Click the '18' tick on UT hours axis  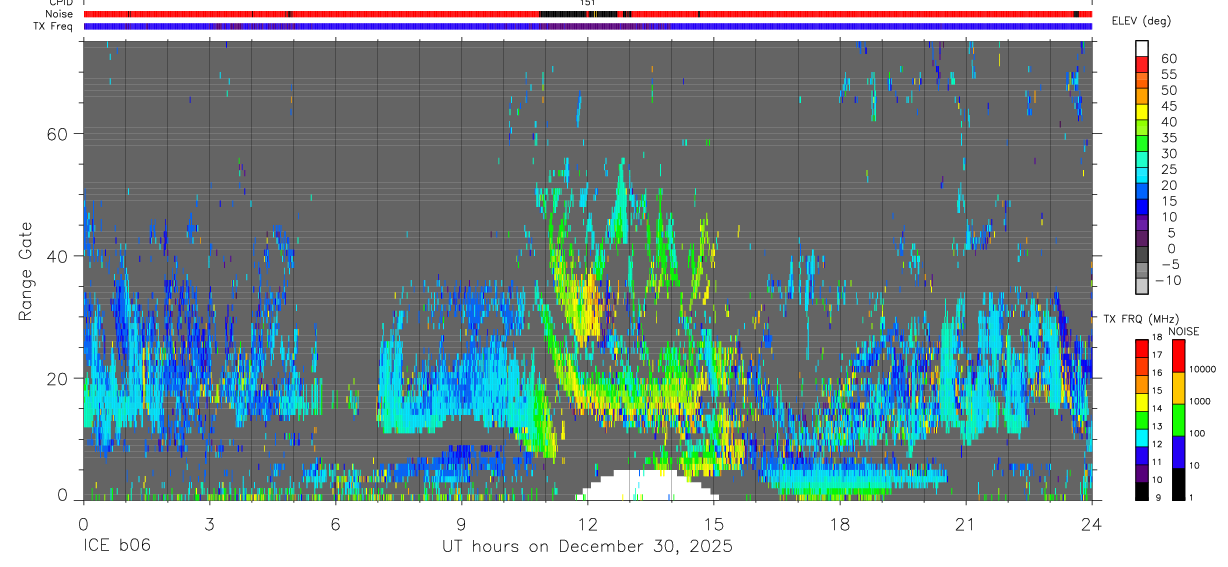839,524
